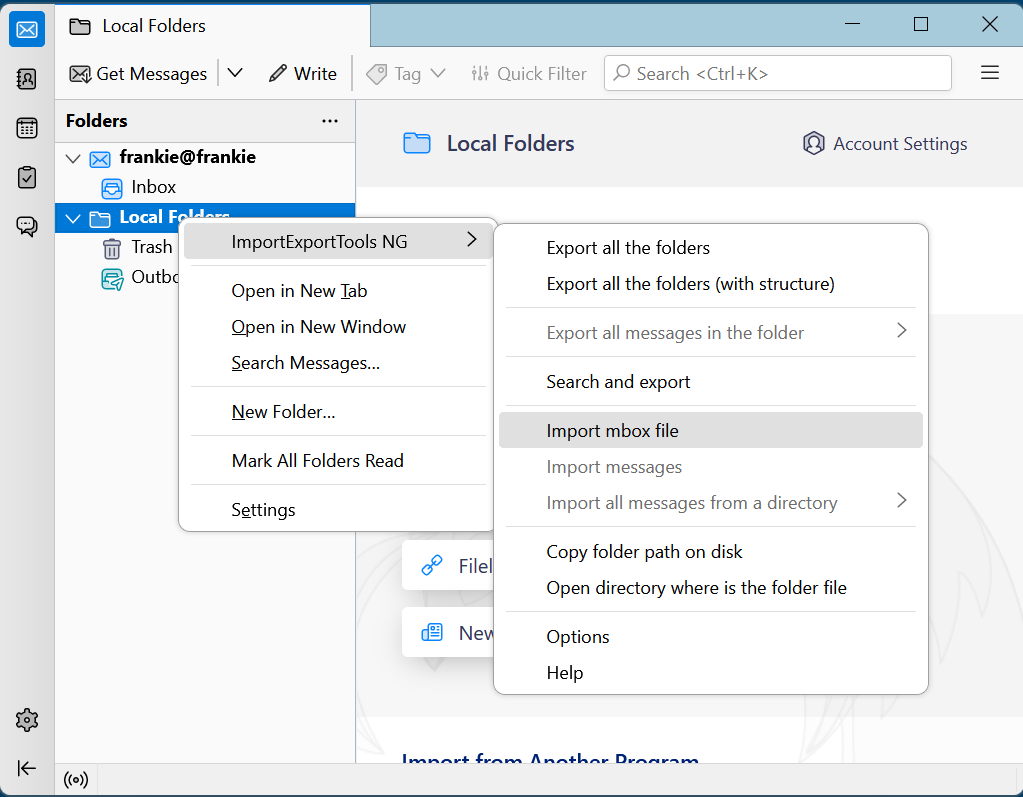
Task: Click the online status radio icon
Action: (x=76, y=779)
